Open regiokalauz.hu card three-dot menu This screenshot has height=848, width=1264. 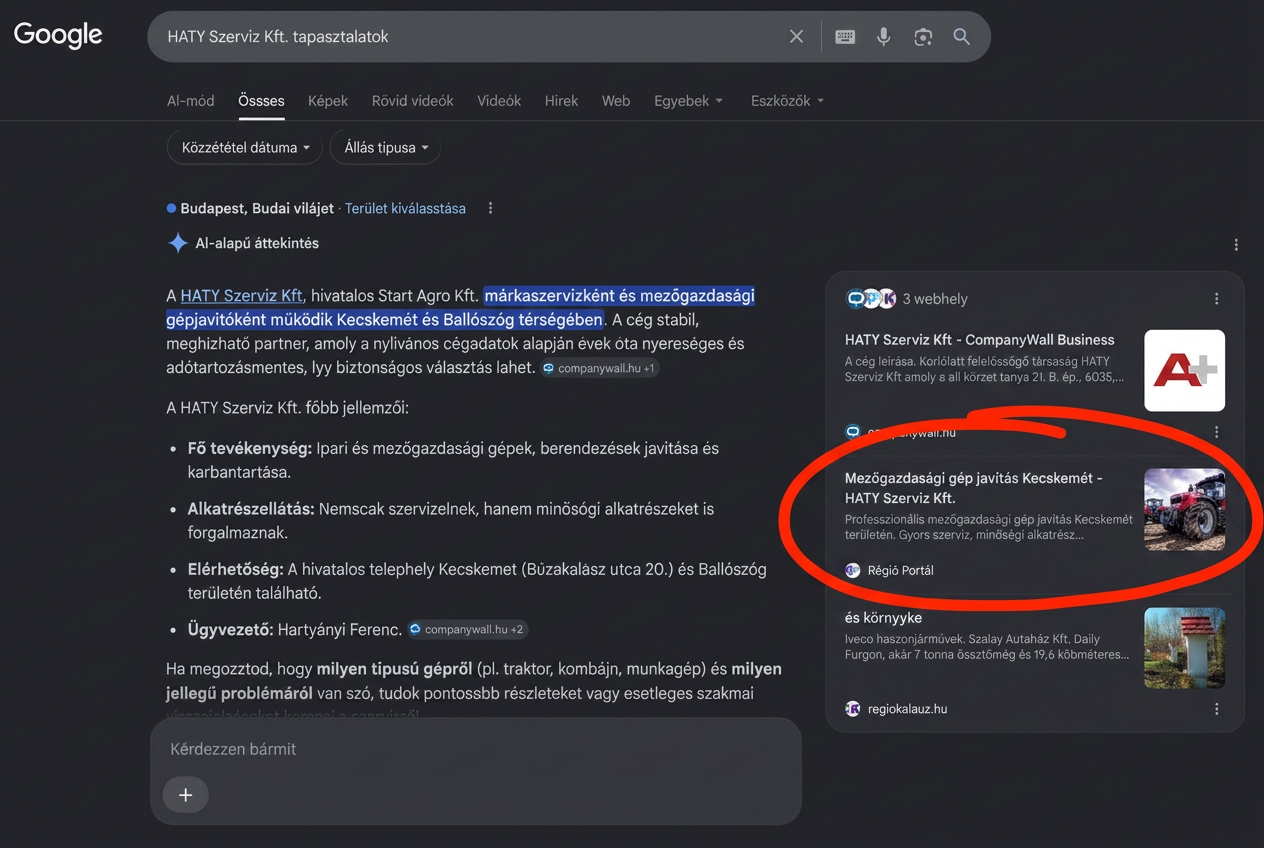[x=1216, y=709]
